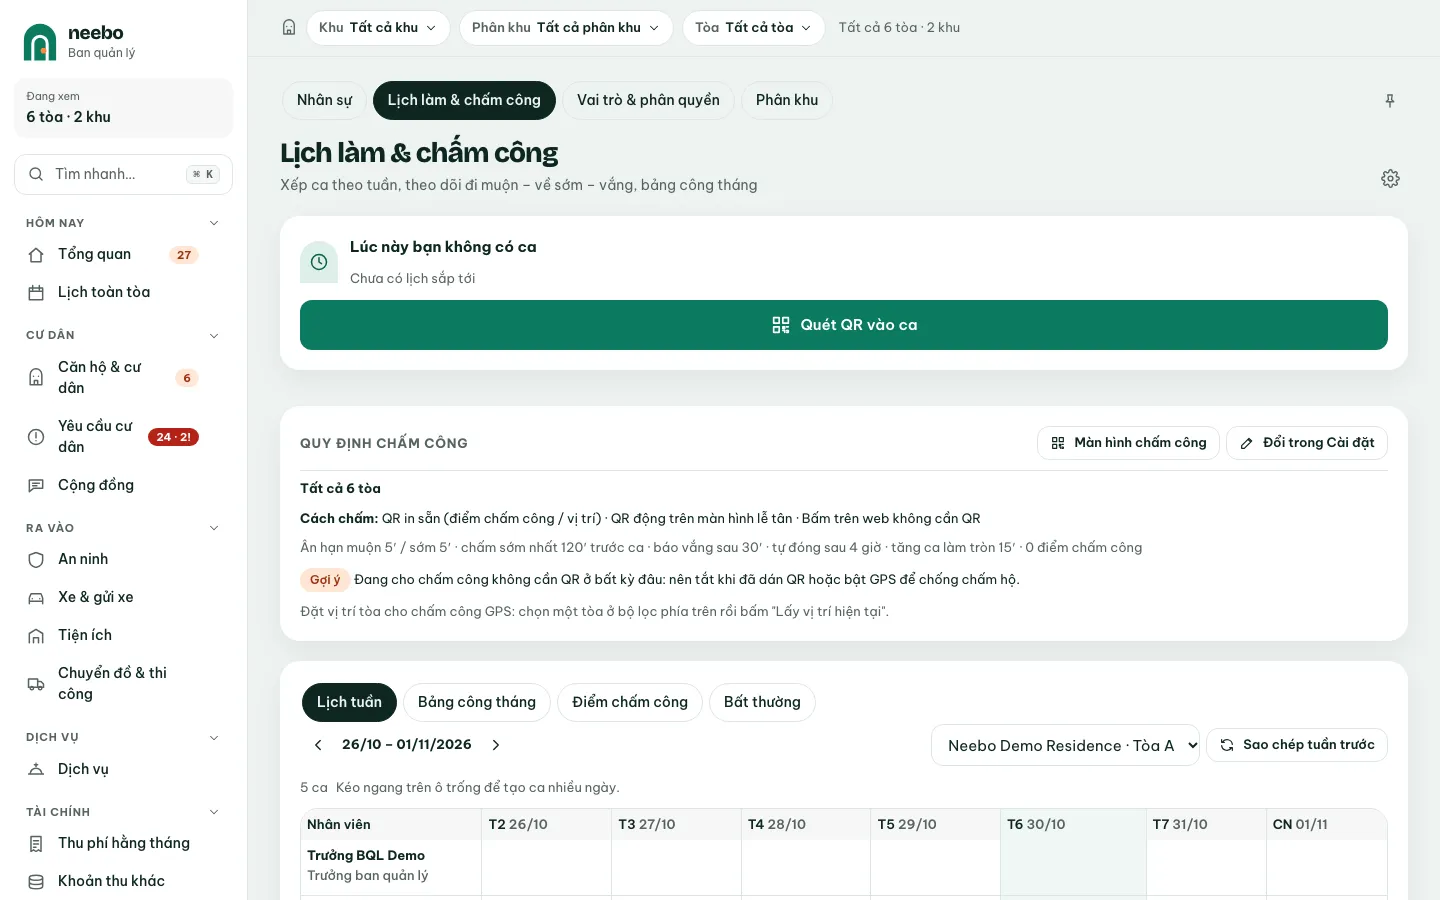Click the search magnifier icon in sidebar
Viewport: 1440px width, 900px height.
(x=36, y=174)
